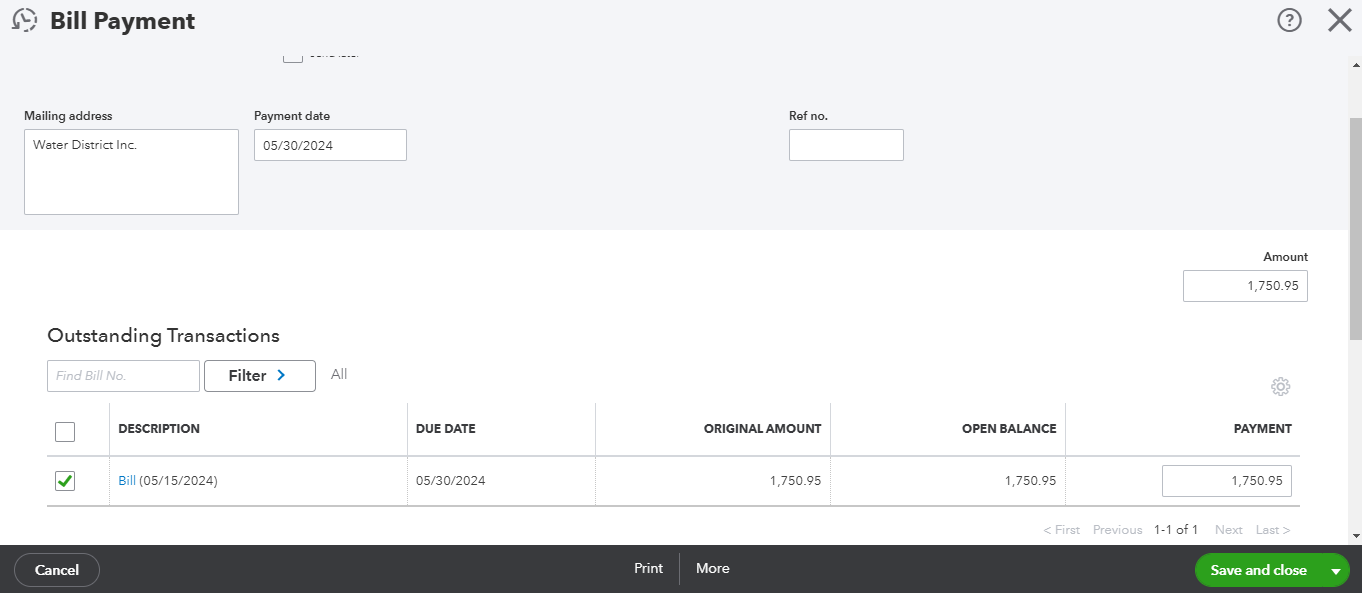Open the Bill link in the transactions table
The height and width of the screenshot is (593, 1362).
[127, 481]
